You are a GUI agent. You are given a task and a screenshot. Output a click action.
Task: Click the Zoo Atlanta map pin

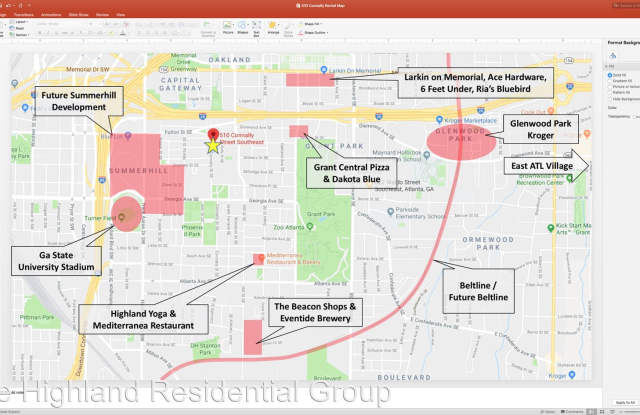(310, 226)
